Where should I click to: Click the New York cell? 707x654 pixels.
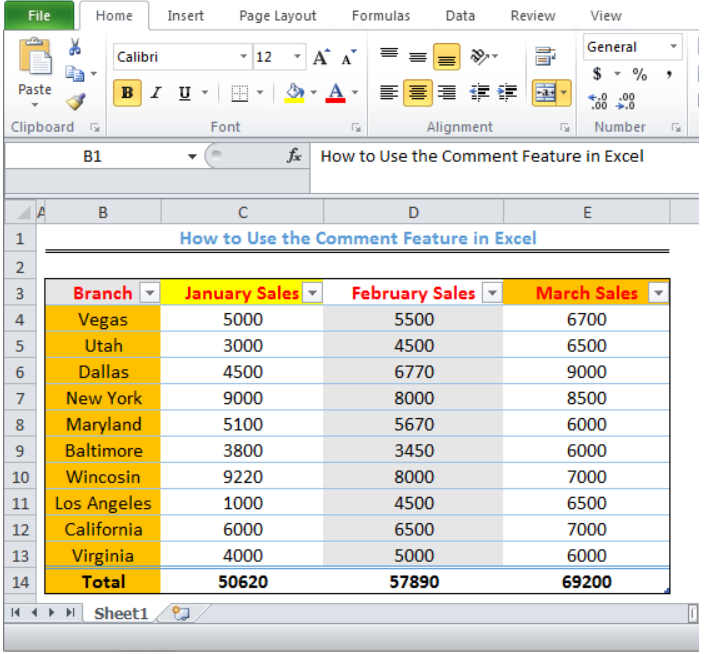tap(103, 398)
